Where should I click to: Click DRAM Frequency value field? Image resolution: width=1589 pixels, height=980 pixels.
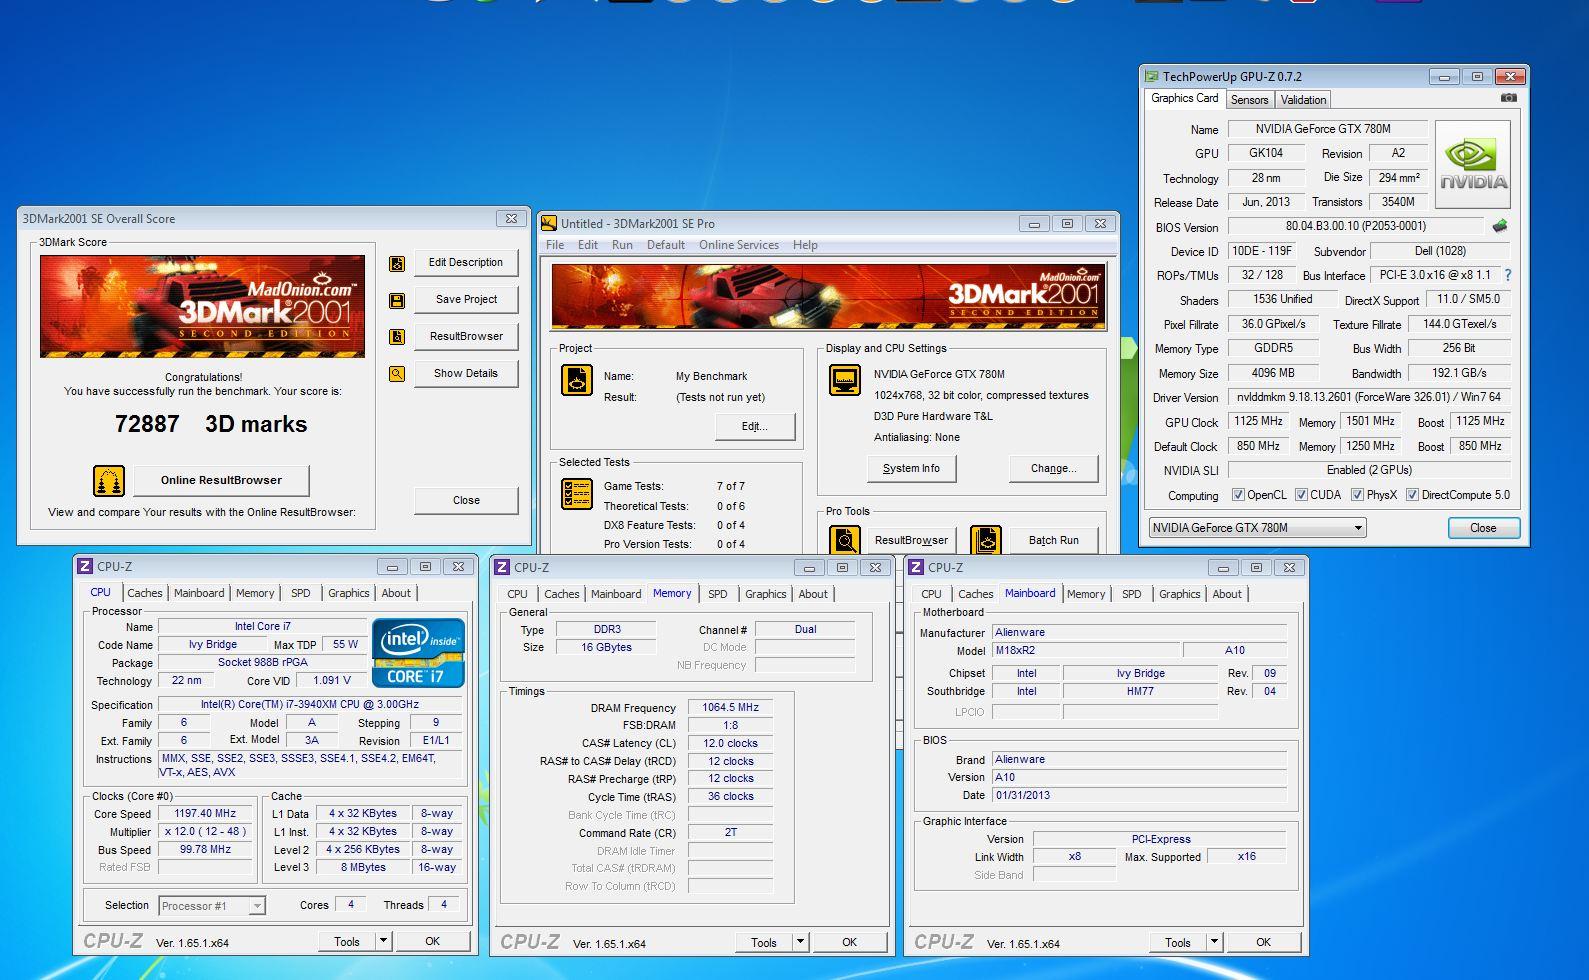click(730, 707)
